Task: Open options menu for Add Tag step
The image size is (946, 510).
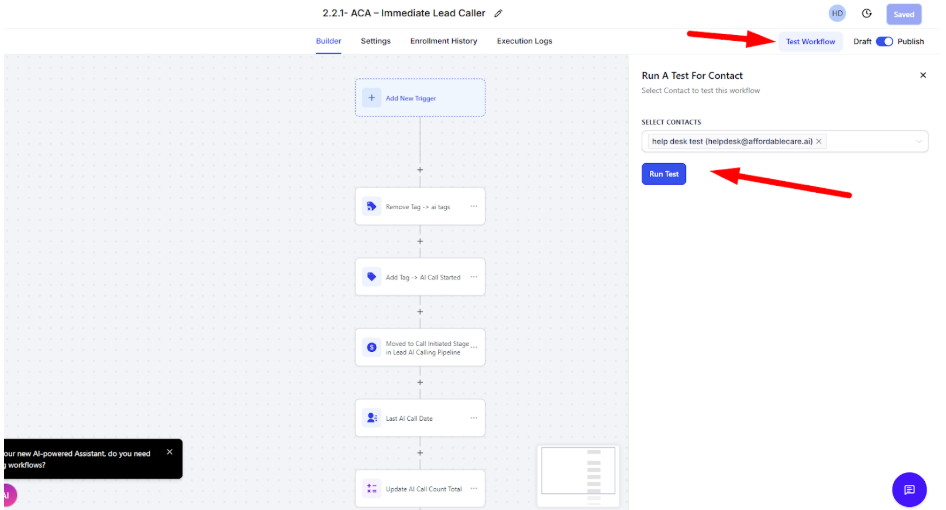Action: click(x=474, y=277)
